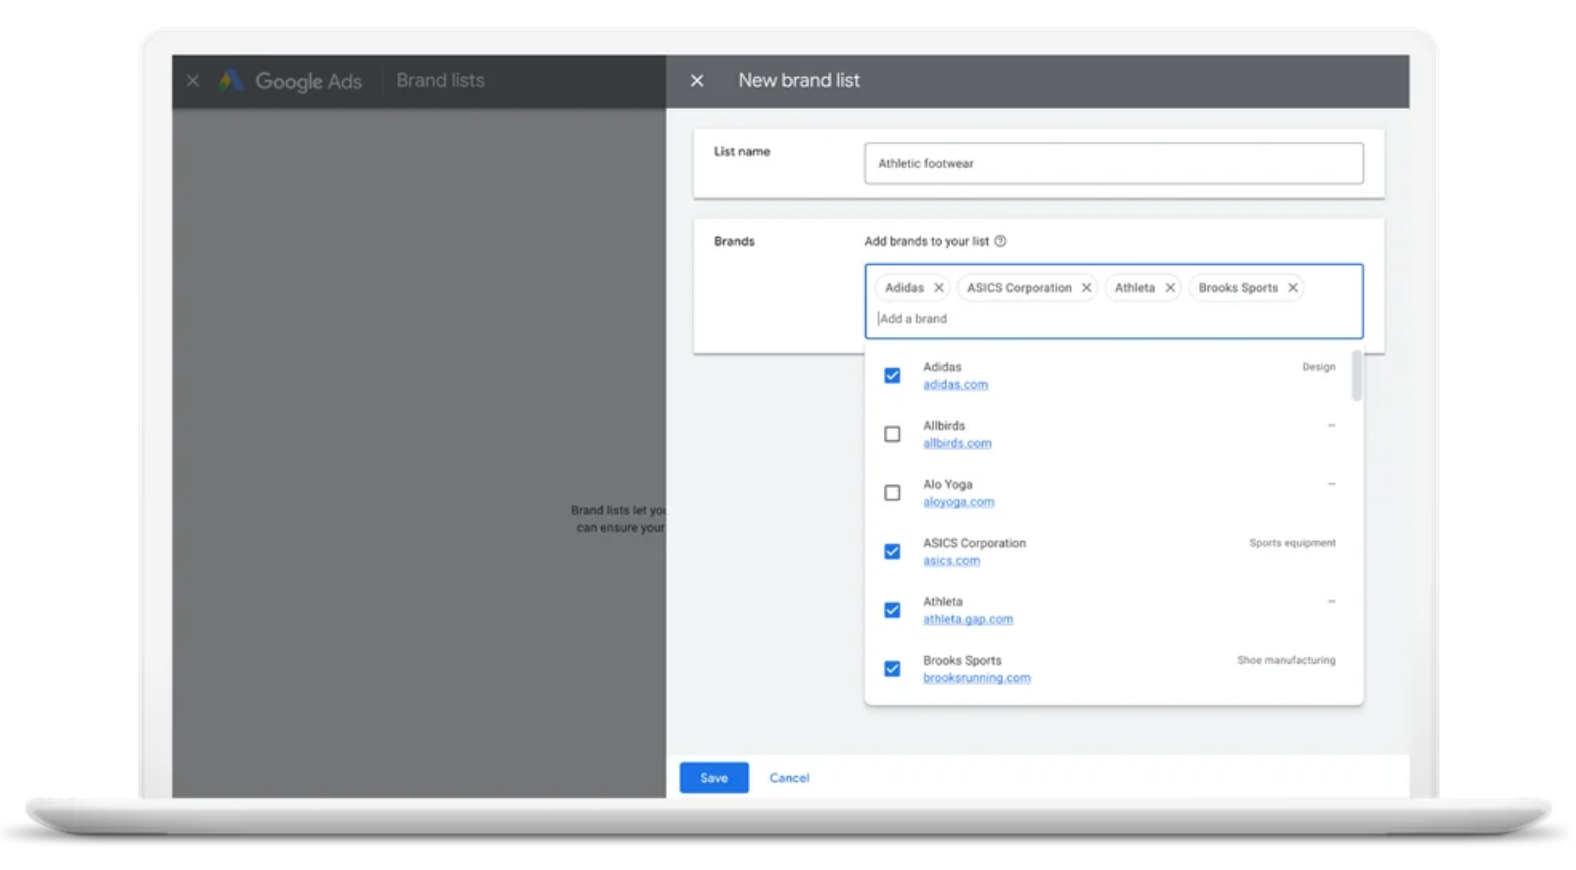Viewport: 1576px width, 870px height.
Task: Click the Alo Yoga brand name
Action: [x=947, y=485]
